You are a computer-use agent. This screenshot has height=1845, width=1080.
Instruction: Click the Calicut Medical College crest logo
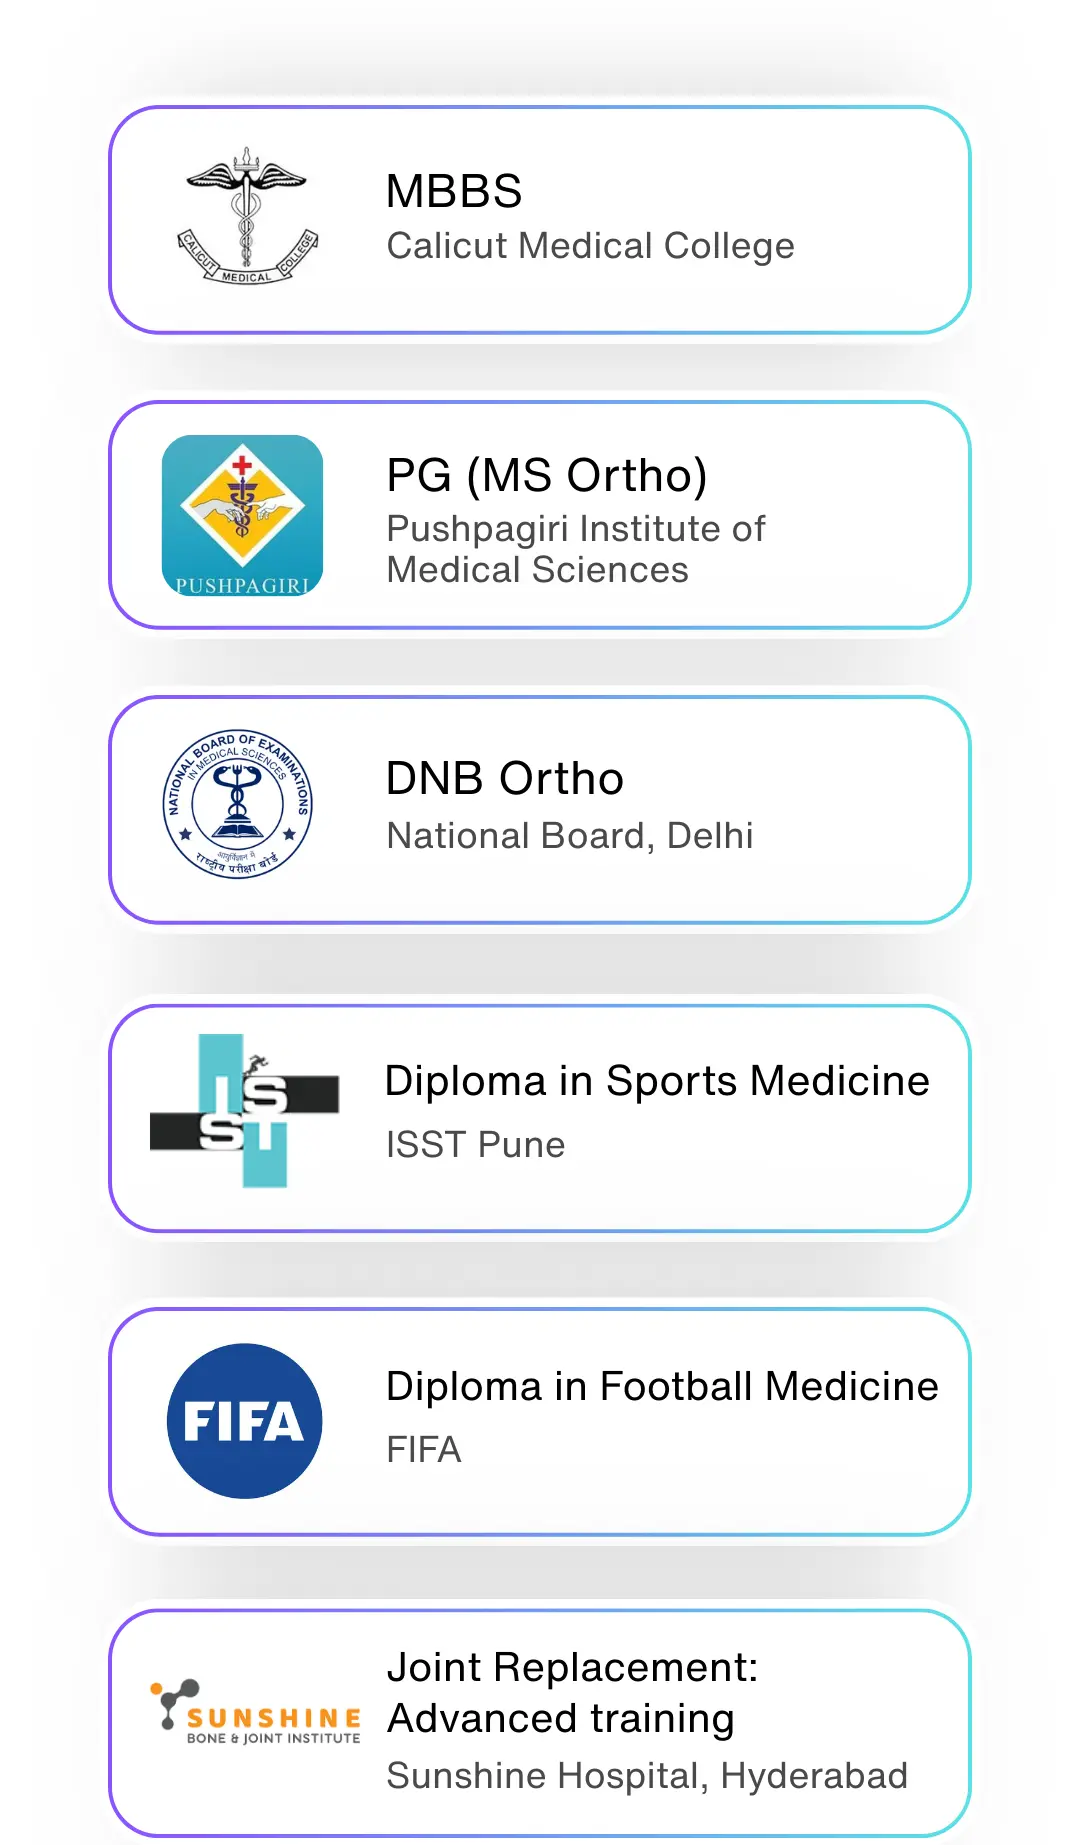click(246, 218)
